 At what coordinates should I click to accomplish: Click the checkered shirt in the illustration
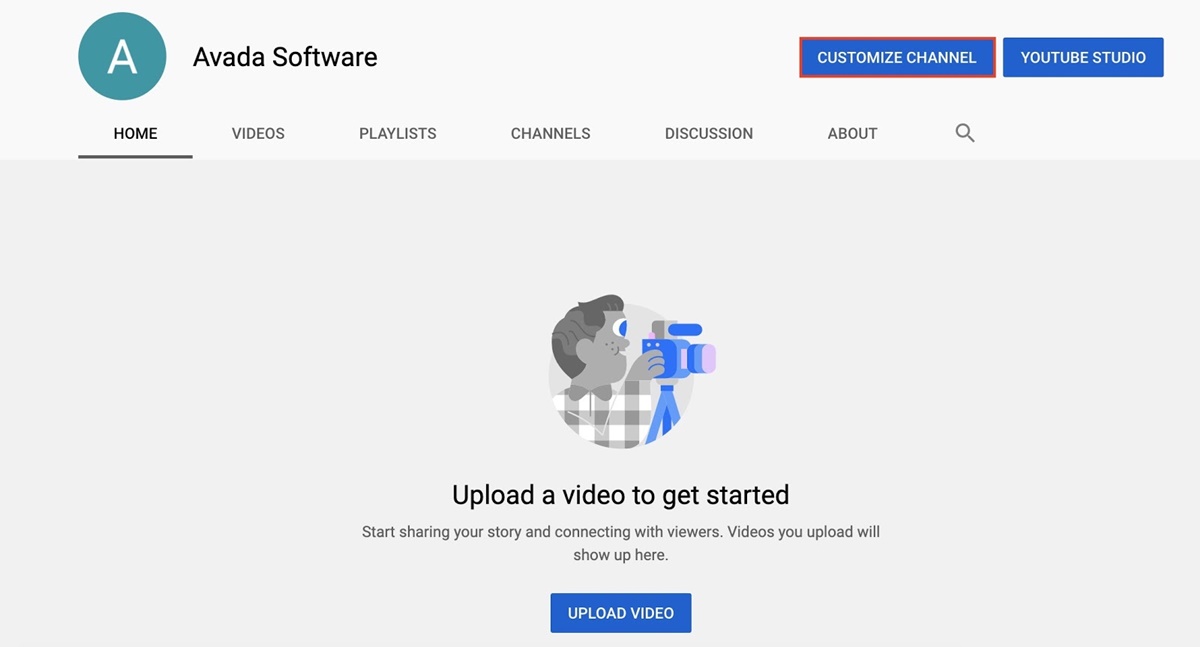605,415
